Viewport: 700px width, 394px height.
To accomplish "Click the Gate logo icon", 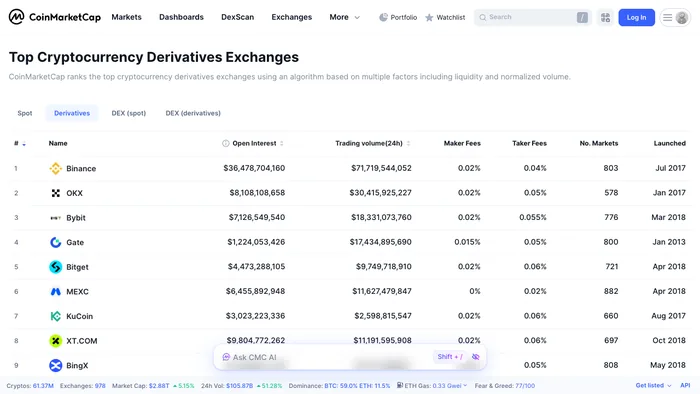I will coord(55,242).
